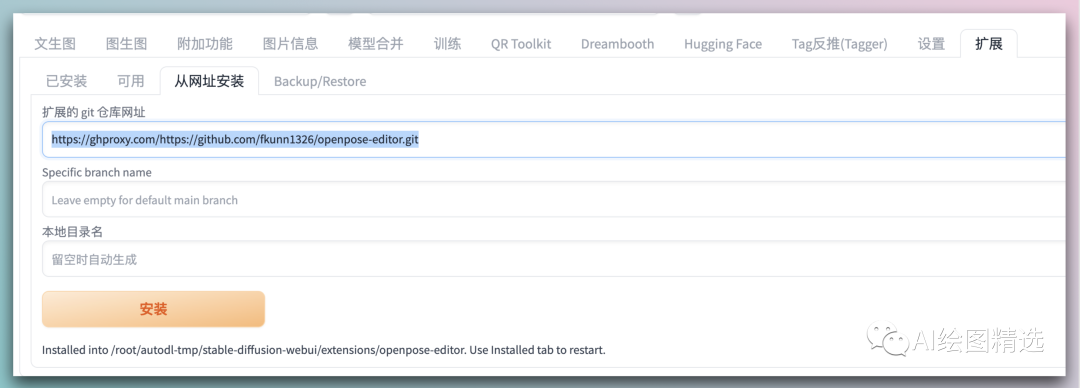Screen dimensions: 1080x388
Task: Switch to the 已安装 sub-tab
Action: coord(67,81)
